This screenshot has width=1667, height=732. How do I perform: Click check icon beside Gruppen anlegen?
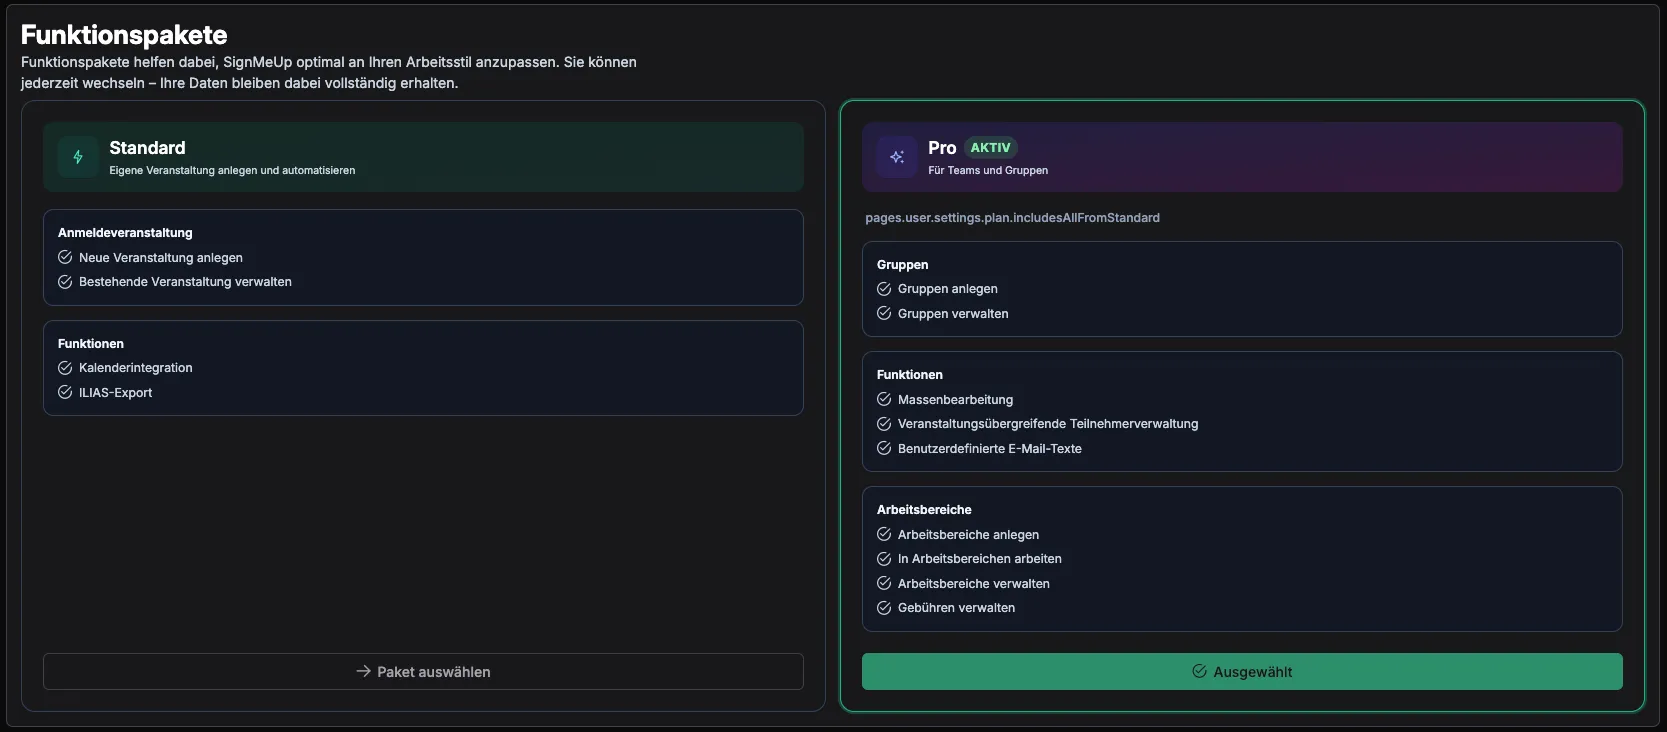coord(884,289)
